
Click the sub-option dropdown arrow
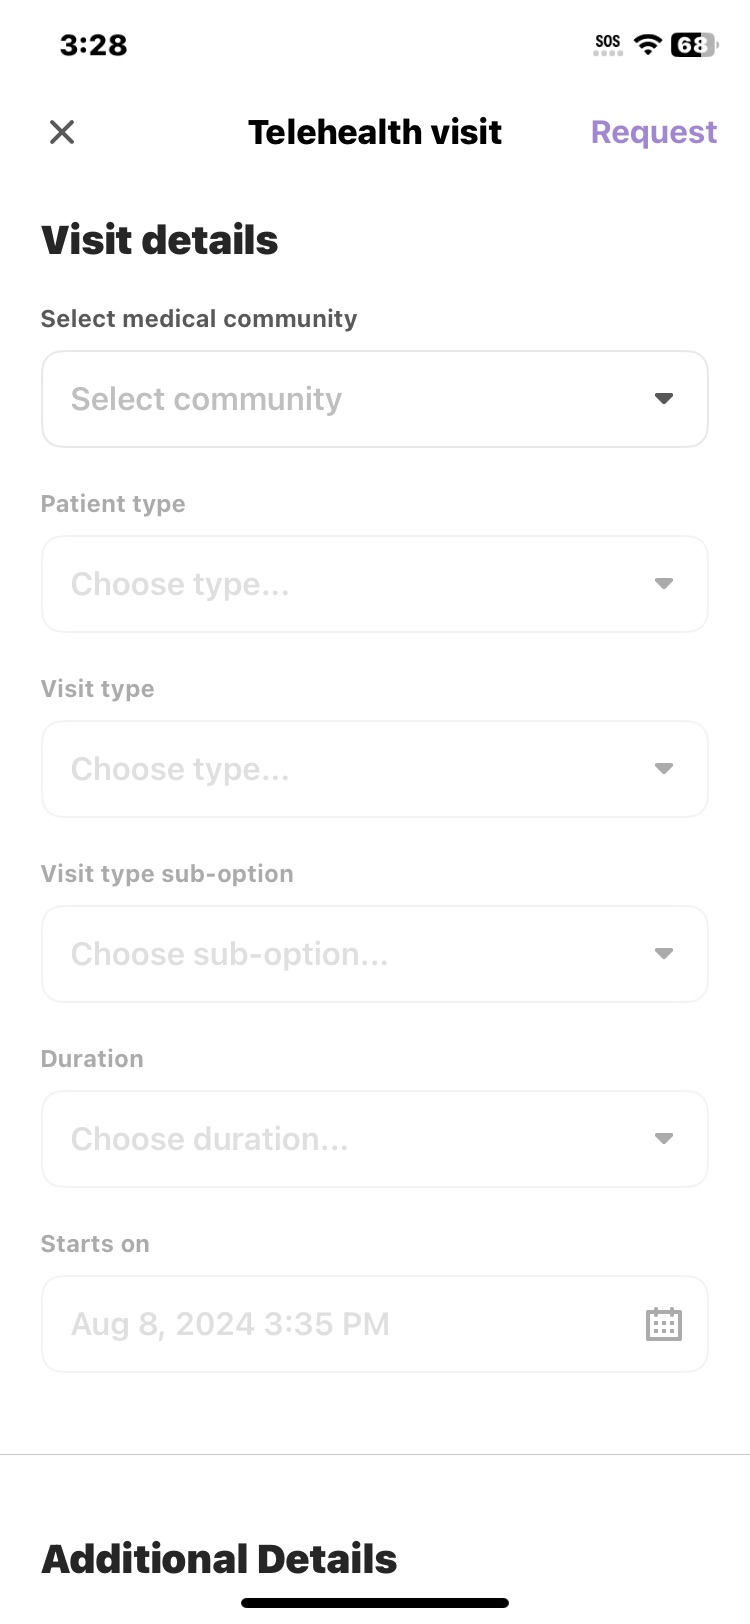coord(664,954)
